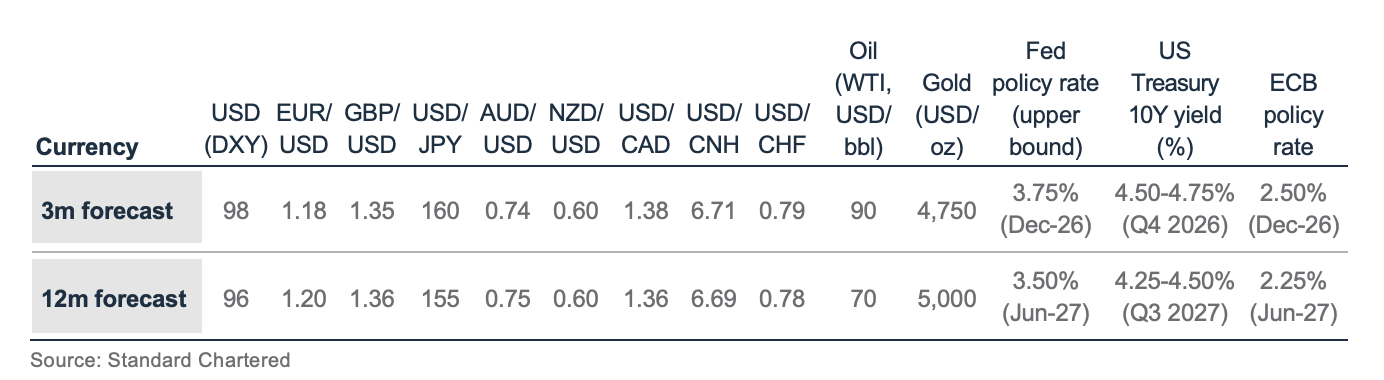Click the Currency column header
The width and height of the screenshot is (1384, 380).
click(x=87, y=147)
